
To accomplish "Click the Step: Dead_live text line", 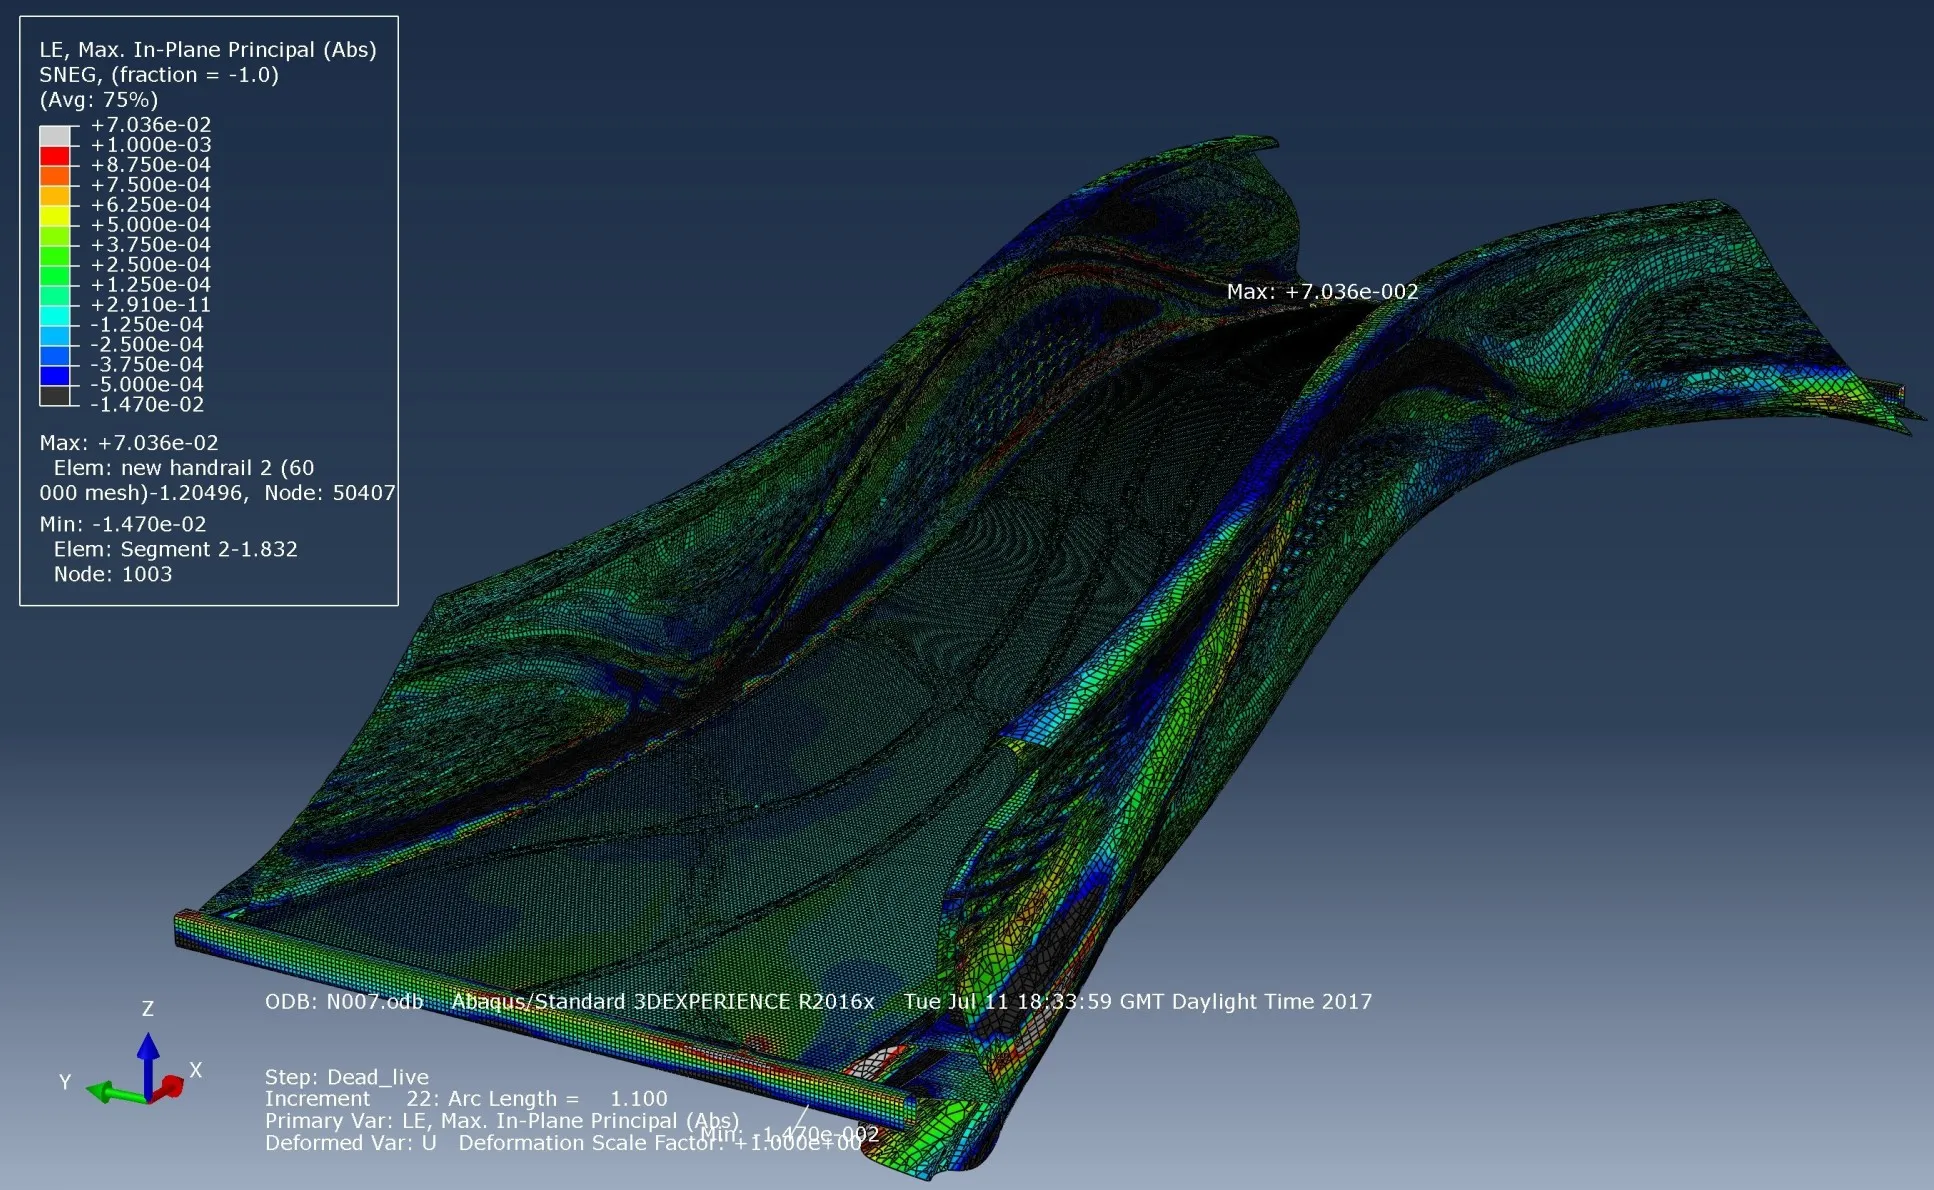I will click(x=347, y=1077).
